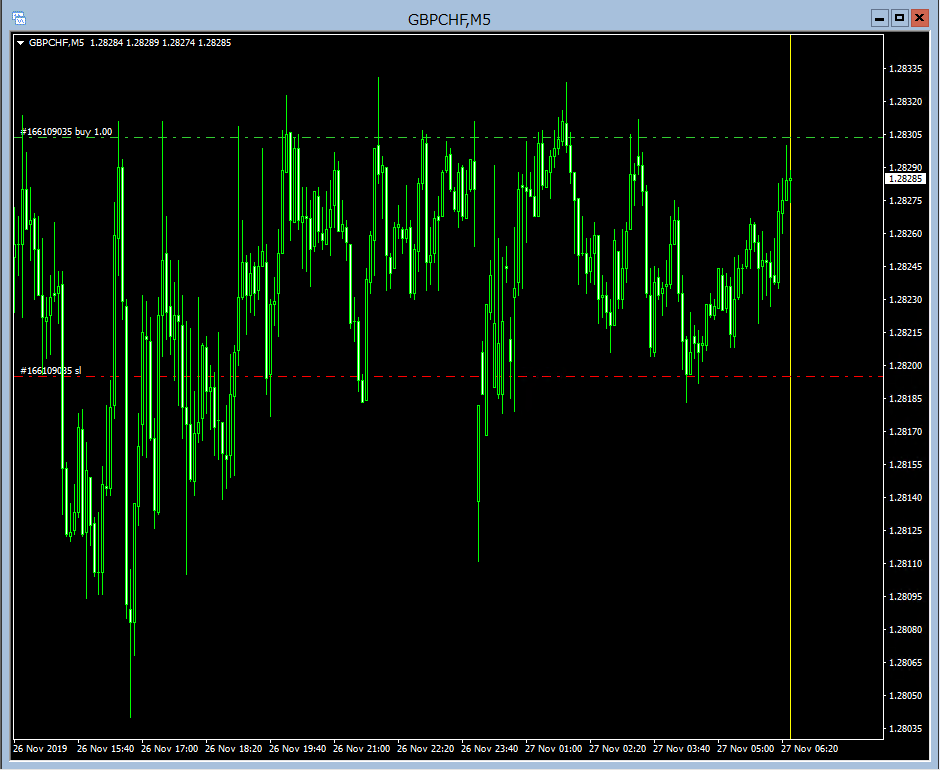Click price scale value 1.28110

(905, 564)
